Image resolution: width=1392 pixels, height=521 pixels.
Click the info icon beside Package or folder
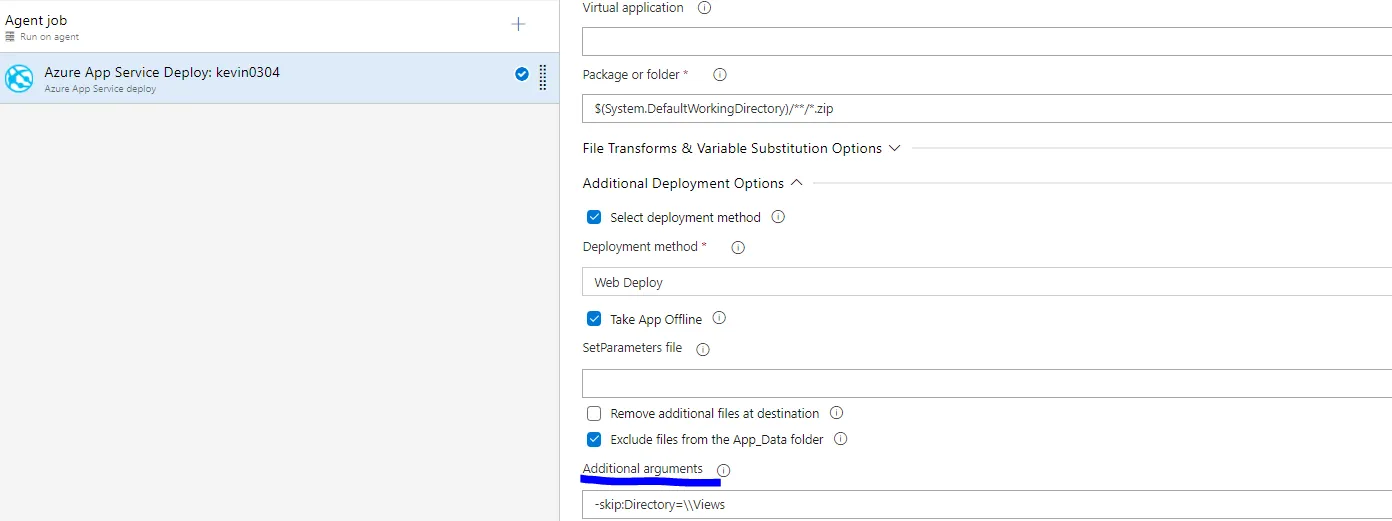click(719, 75)
